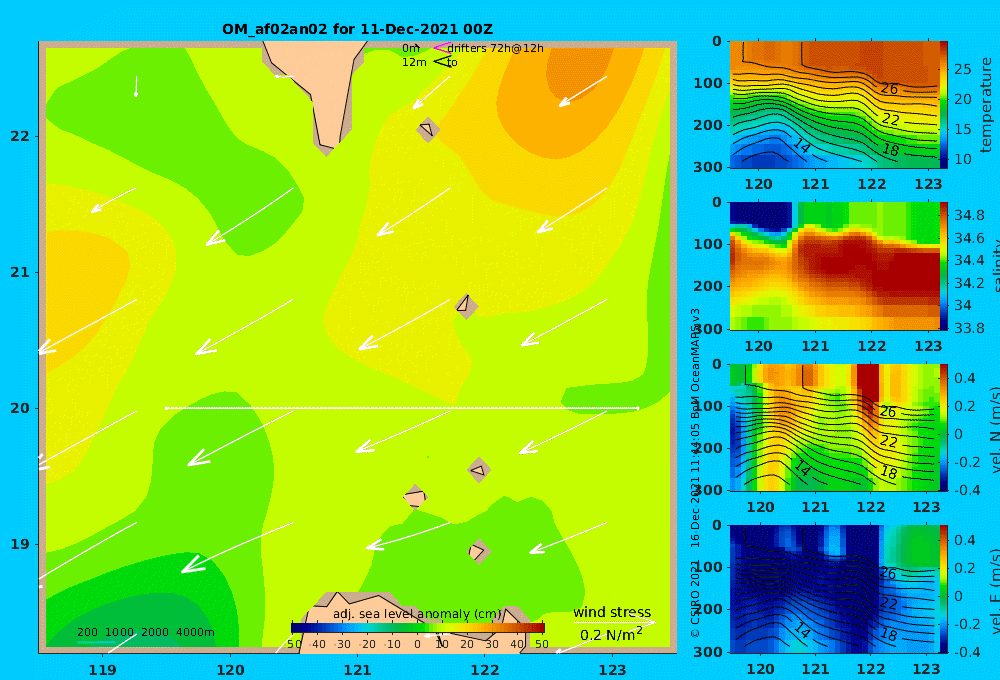The width and height of the screenshot is (1000, 680).
Task: Select the 'wind stress' label
Action: [x=612, y=612]
